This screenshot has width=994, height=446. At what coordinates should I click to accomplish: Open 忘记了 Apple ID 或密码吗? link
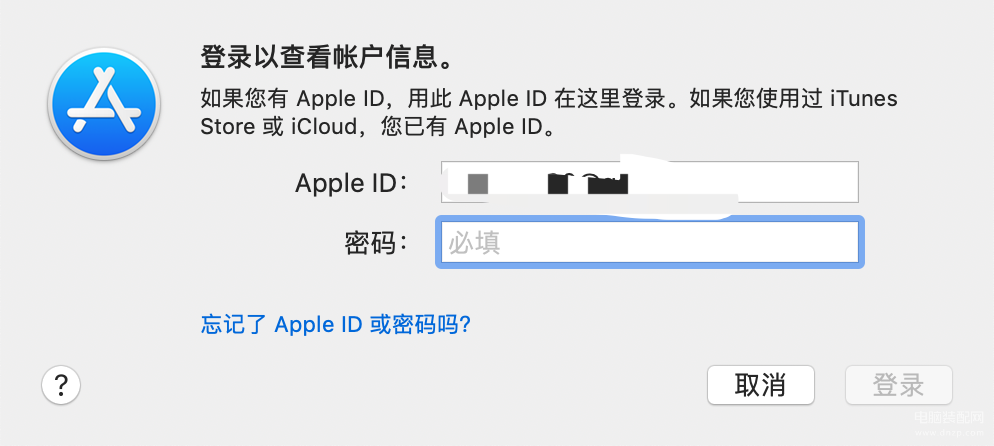(x=335, y=324)
